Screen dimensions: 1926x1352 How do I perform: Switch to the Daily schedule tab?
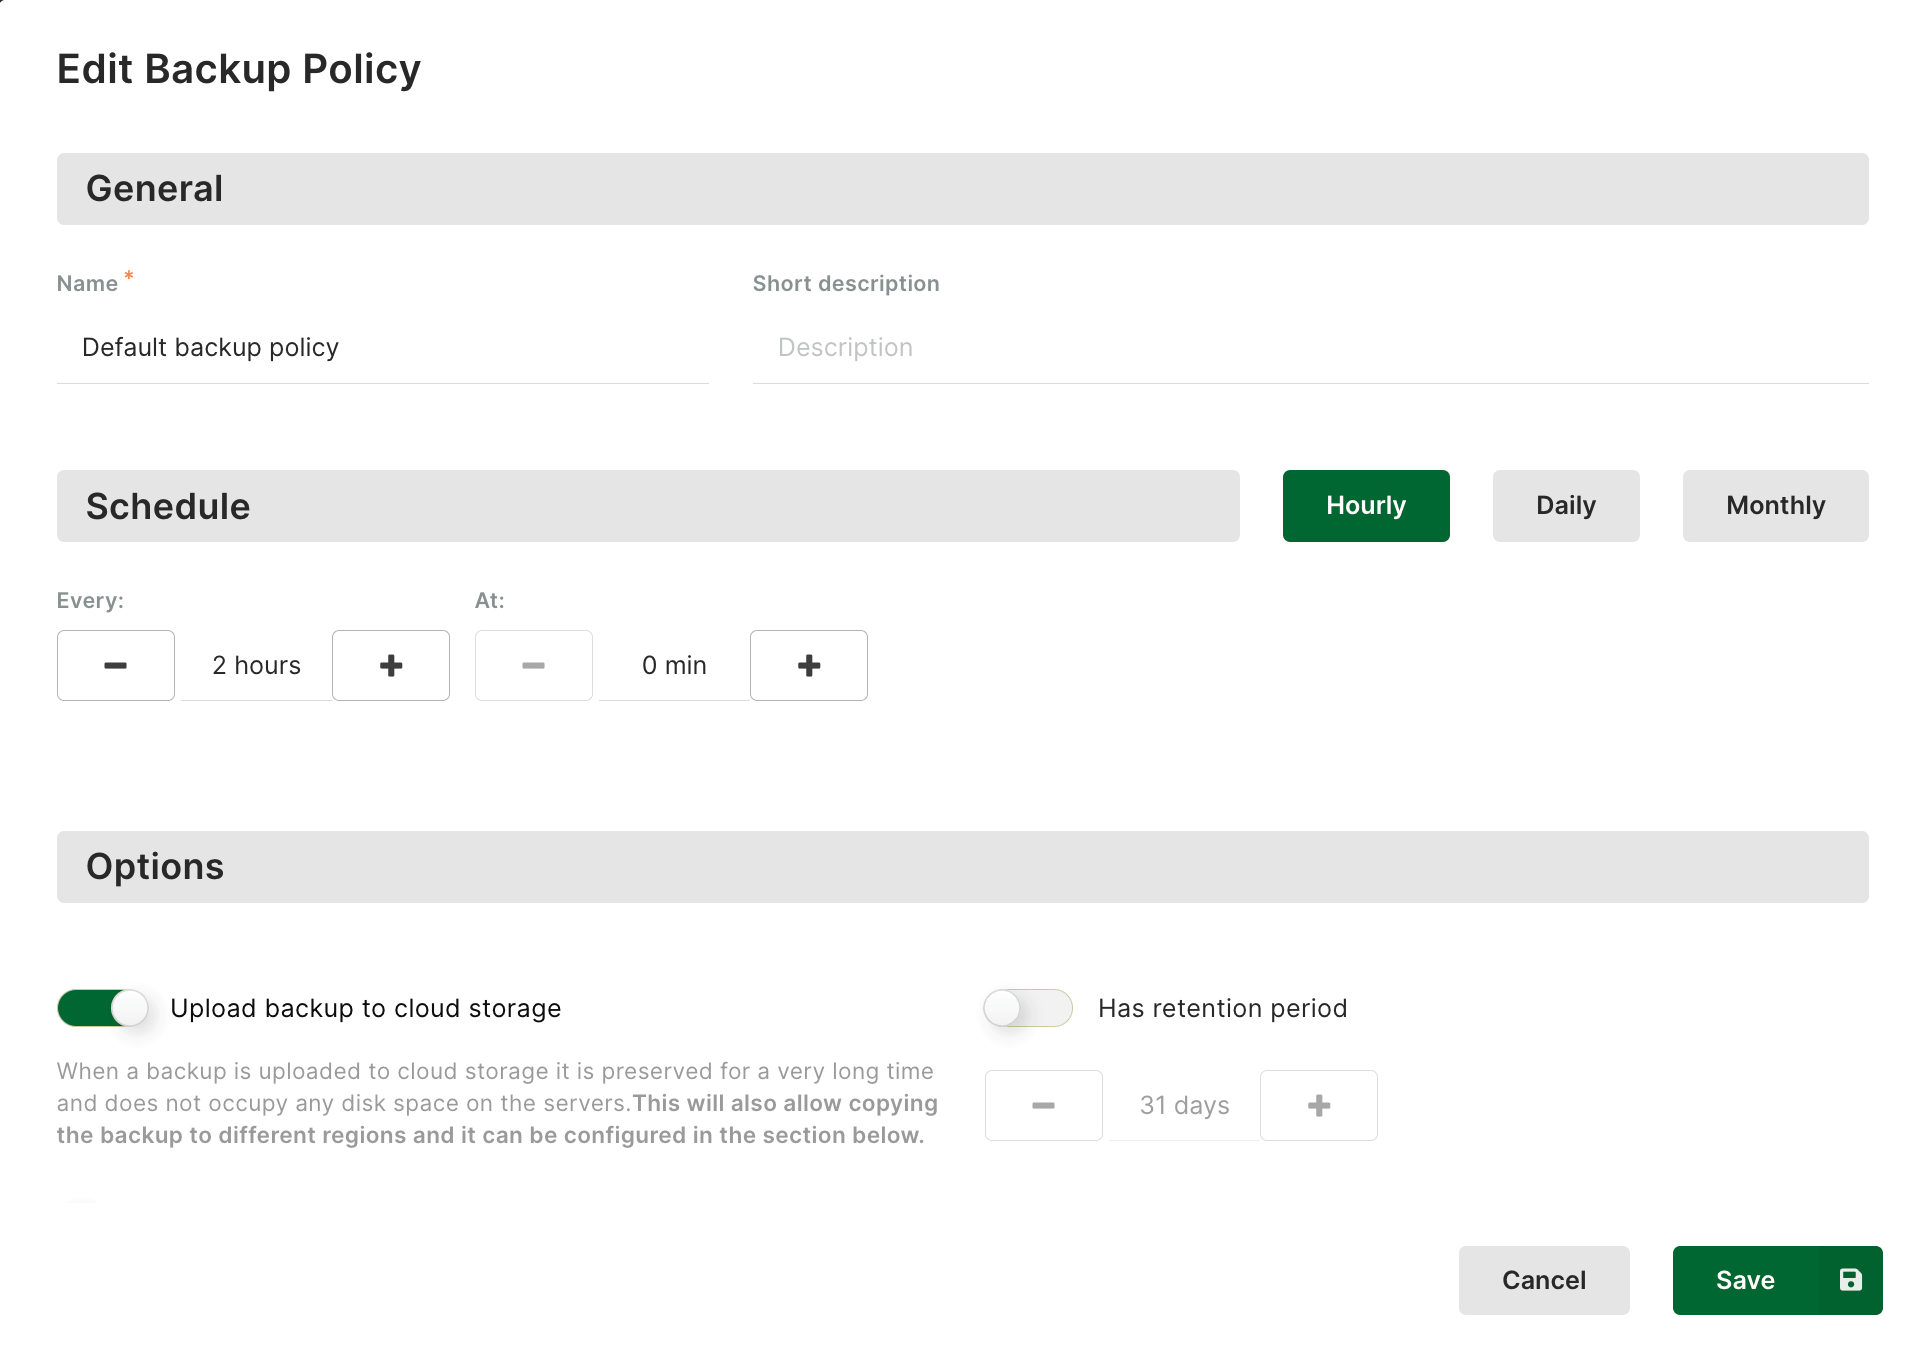[1566, 506]
